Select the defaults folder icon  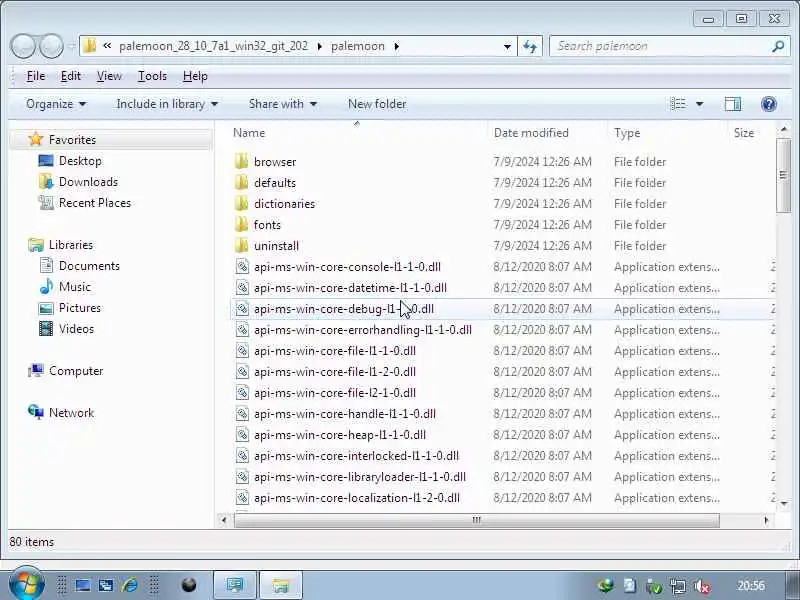pyautogui.click(x=241, y=183)
